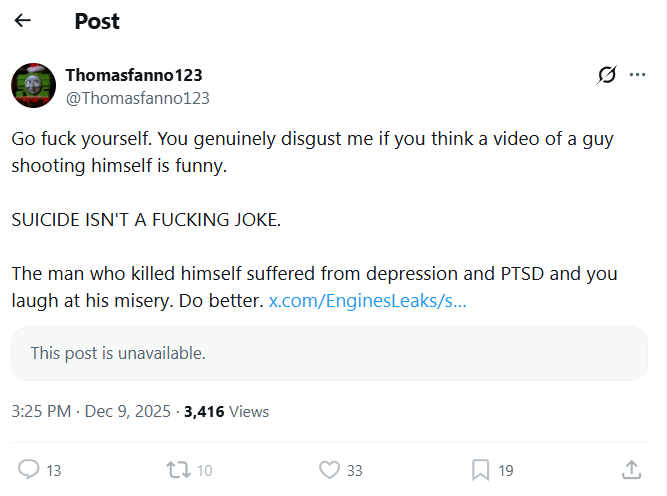Click the Thomasfanno123 display name

coord(134,75)
